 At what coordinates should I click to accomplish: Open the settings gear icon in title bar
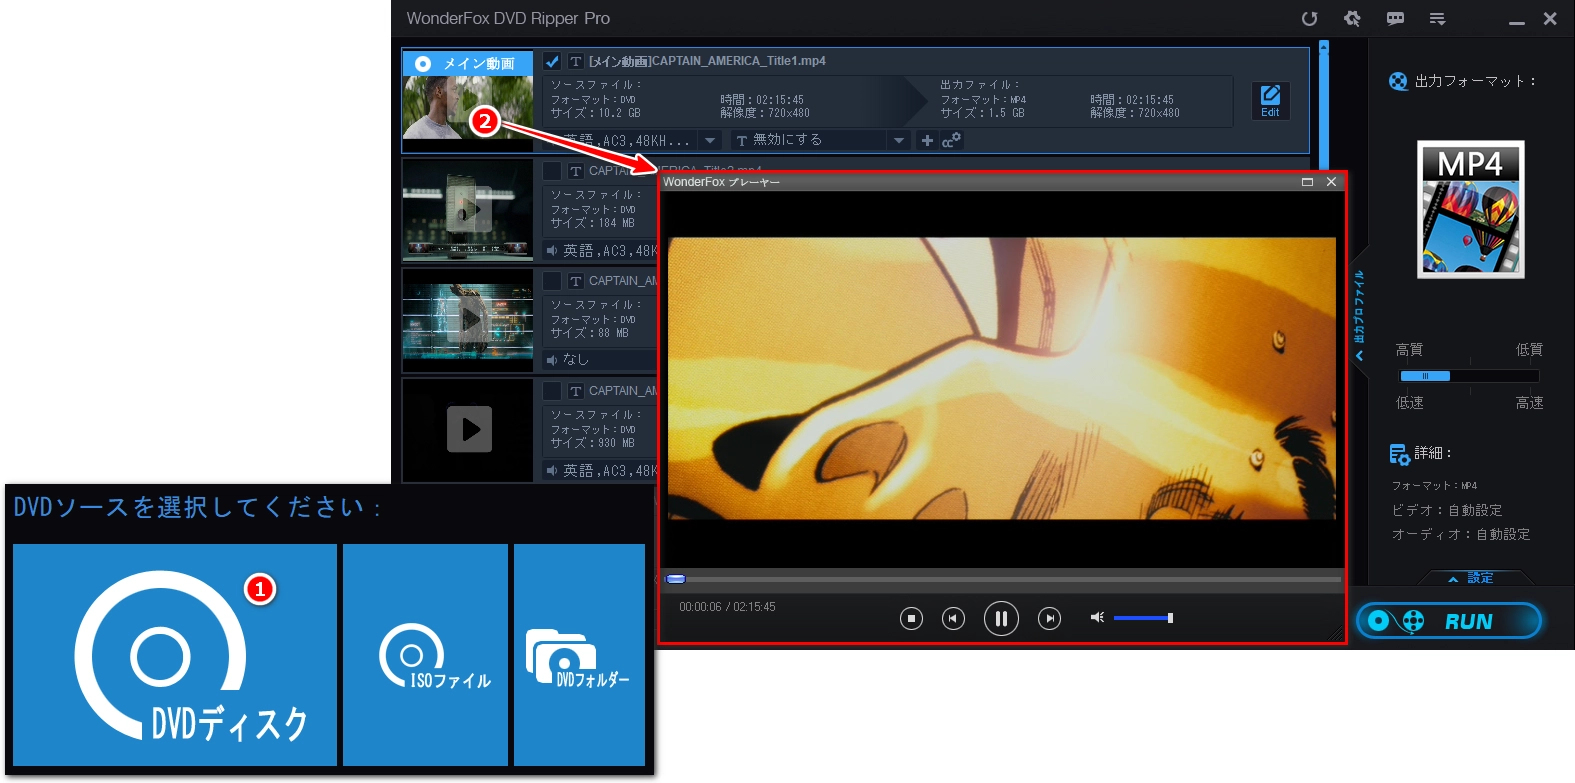coord(1352,18)
